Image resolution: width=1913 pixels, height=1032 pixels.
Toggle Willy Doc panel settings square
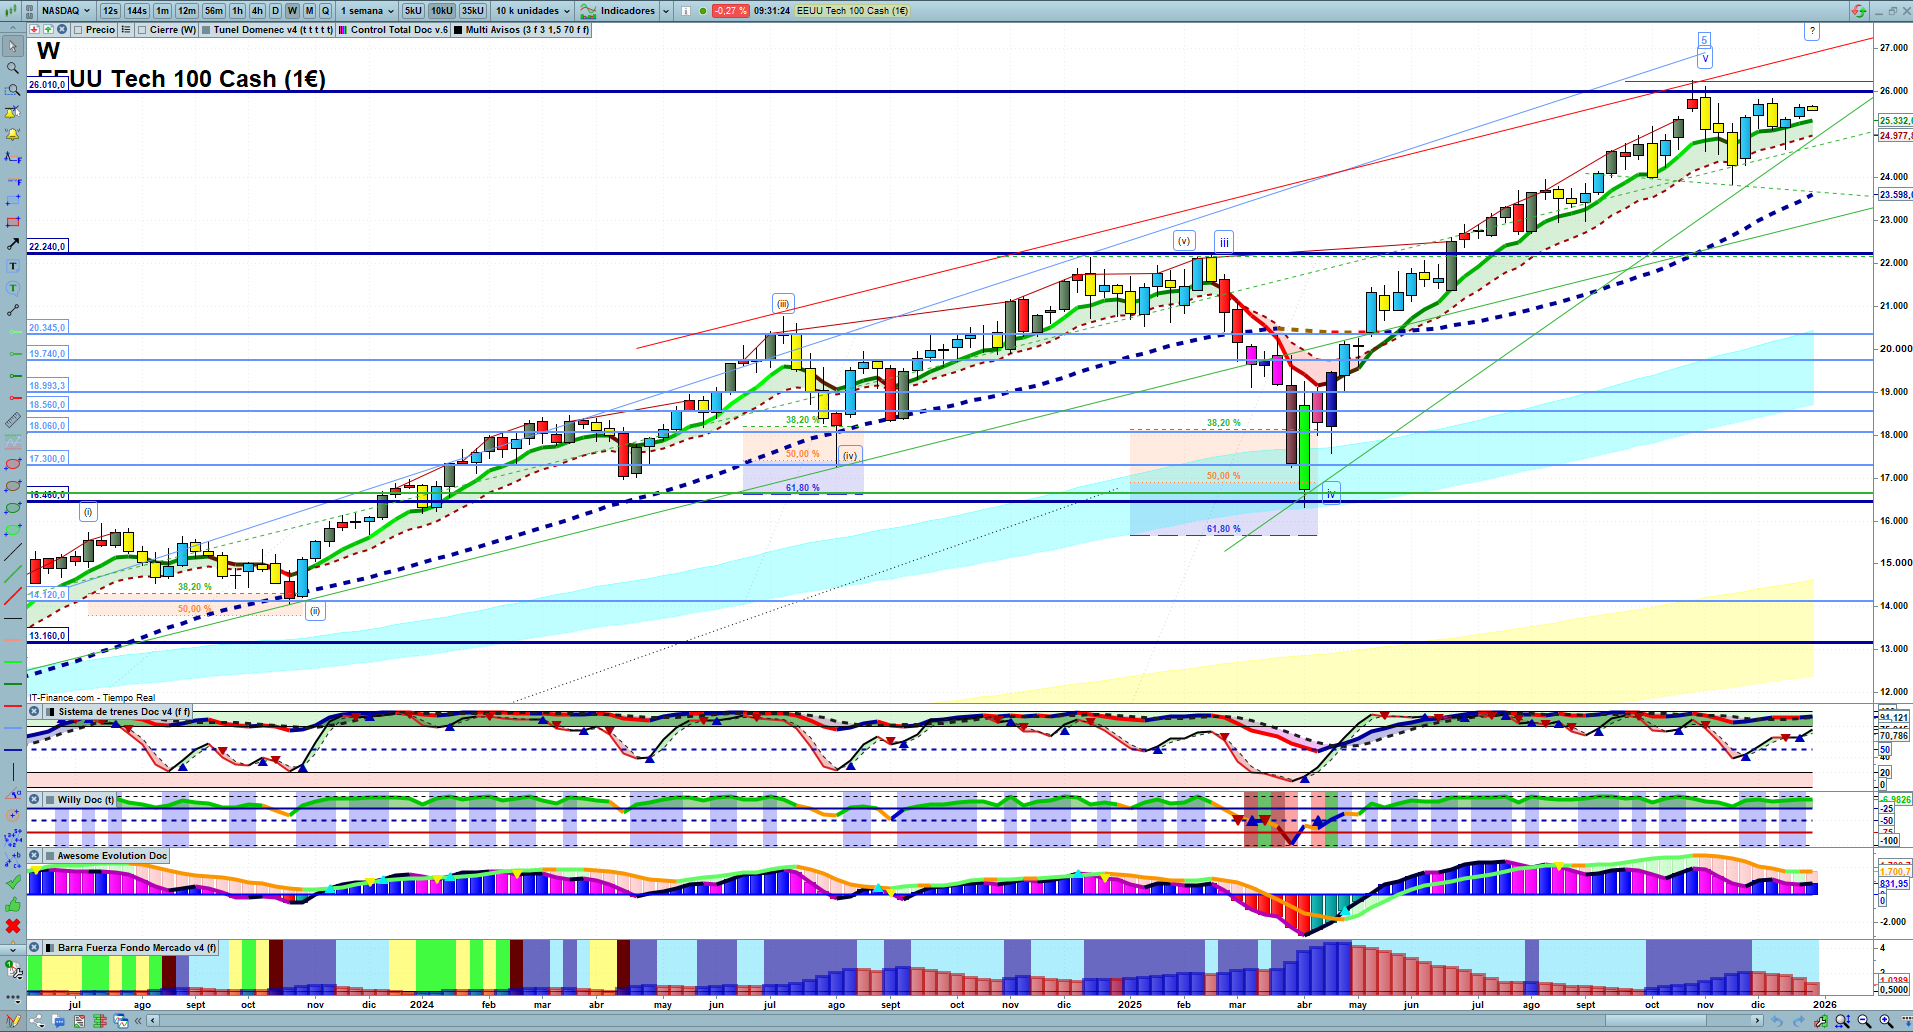[x=50, y=800]
